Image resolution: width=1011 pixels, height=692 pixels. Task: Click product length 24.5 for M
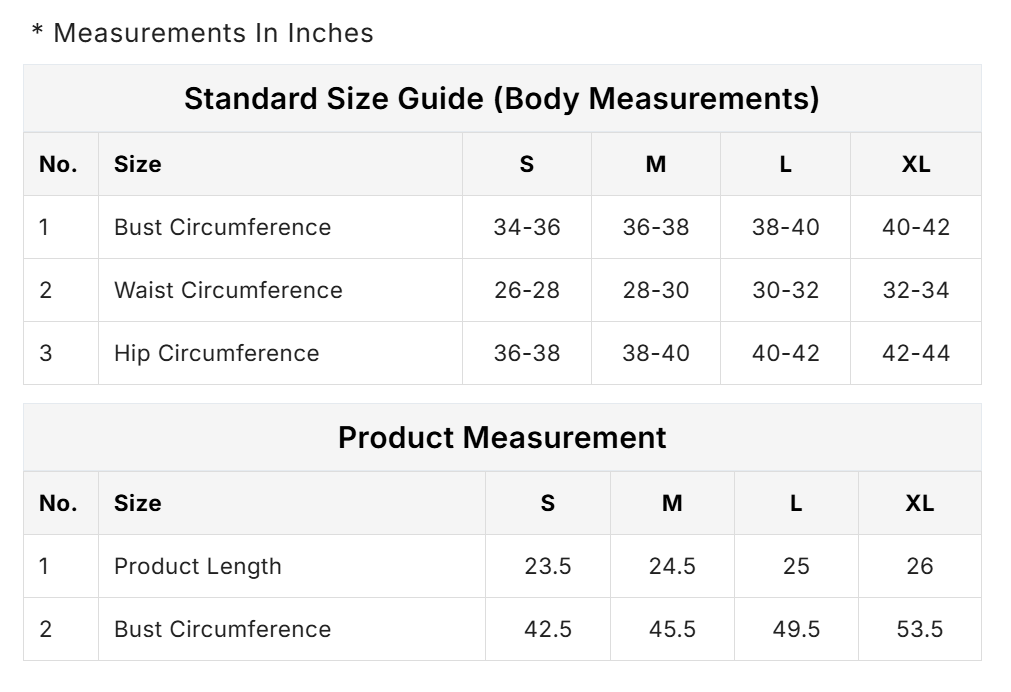pos(672,566)
